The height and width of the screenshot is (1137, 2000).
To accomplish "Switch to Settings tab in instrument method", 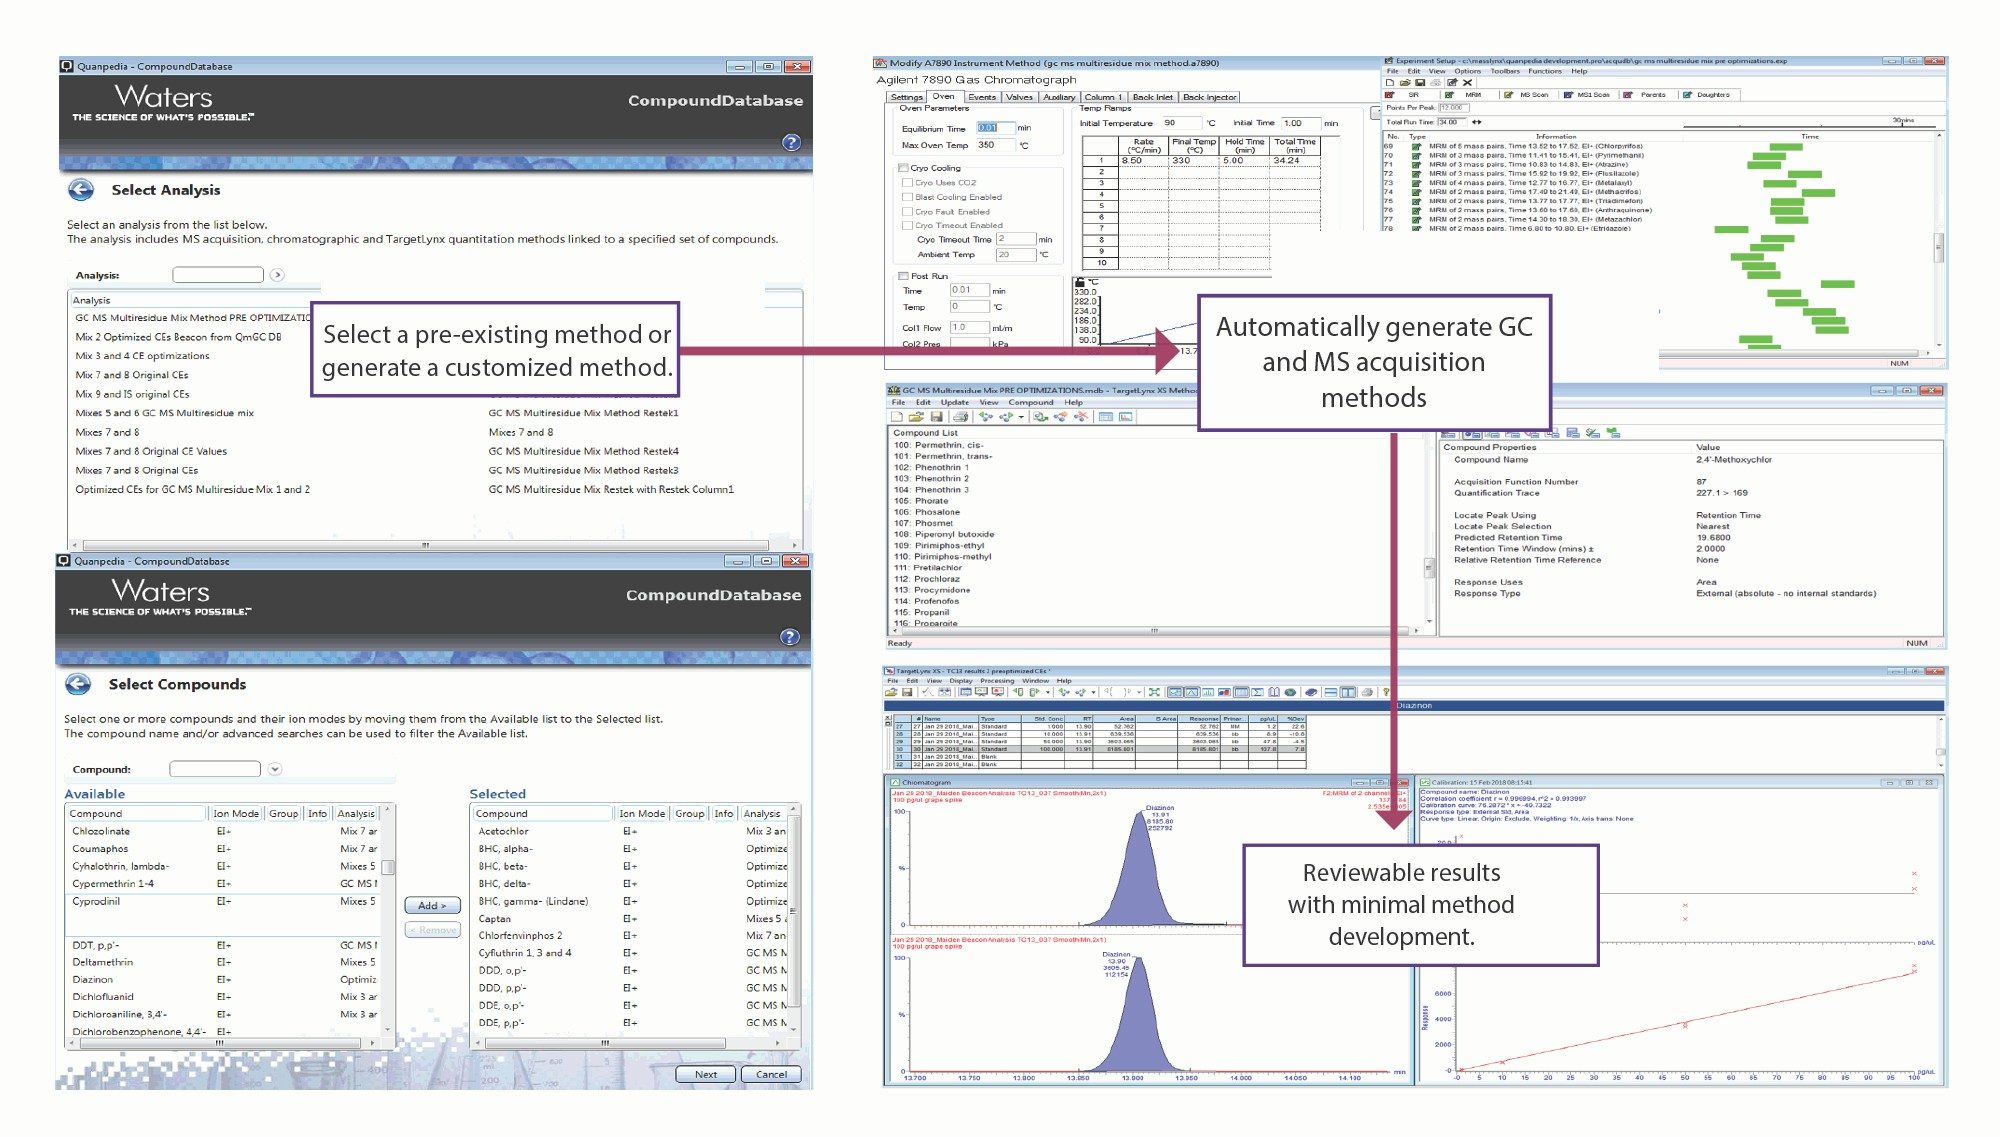I will coord(907,97).
